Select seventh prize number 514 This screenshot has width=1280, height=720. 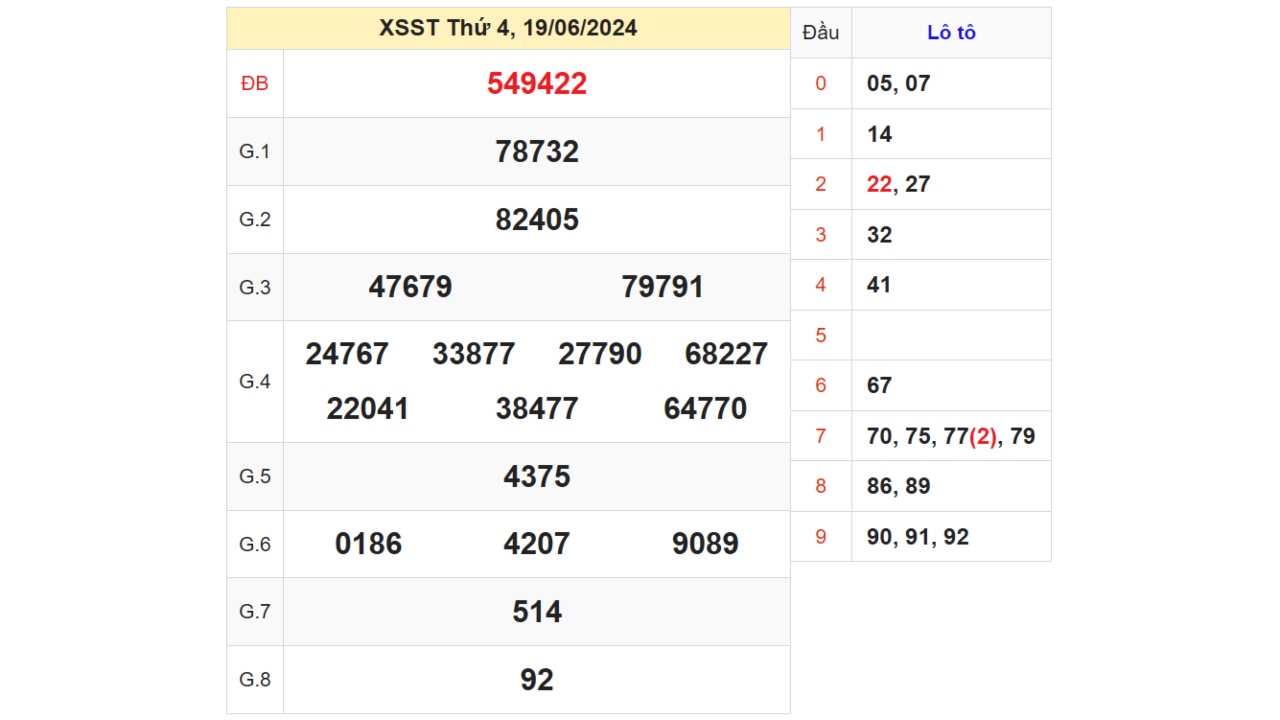537,612
